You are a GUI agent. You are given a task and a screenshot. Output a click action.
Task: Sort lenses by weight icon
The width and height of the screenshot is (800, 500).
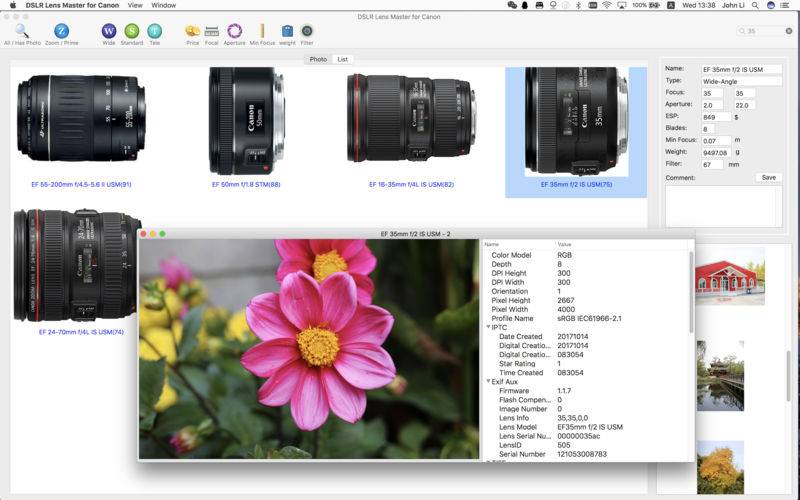(287, 31)
